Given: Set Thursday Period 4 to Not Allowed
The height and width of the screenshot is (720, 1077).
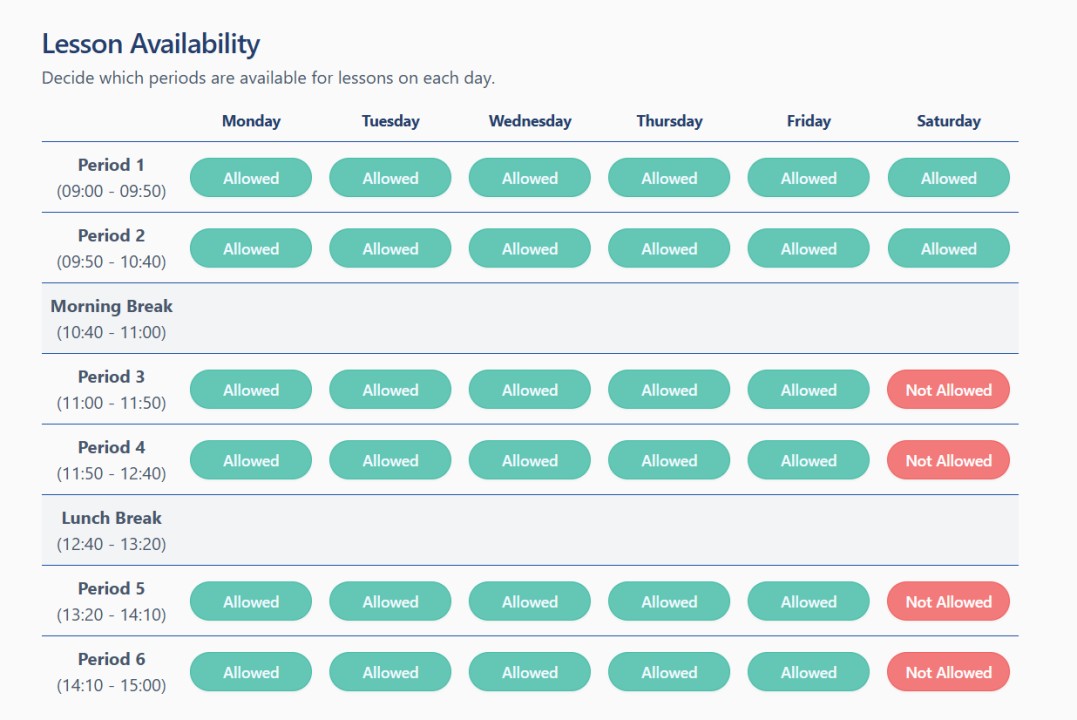Looking at the screenshot, I should pyautogui.click(x=668, y=460).
